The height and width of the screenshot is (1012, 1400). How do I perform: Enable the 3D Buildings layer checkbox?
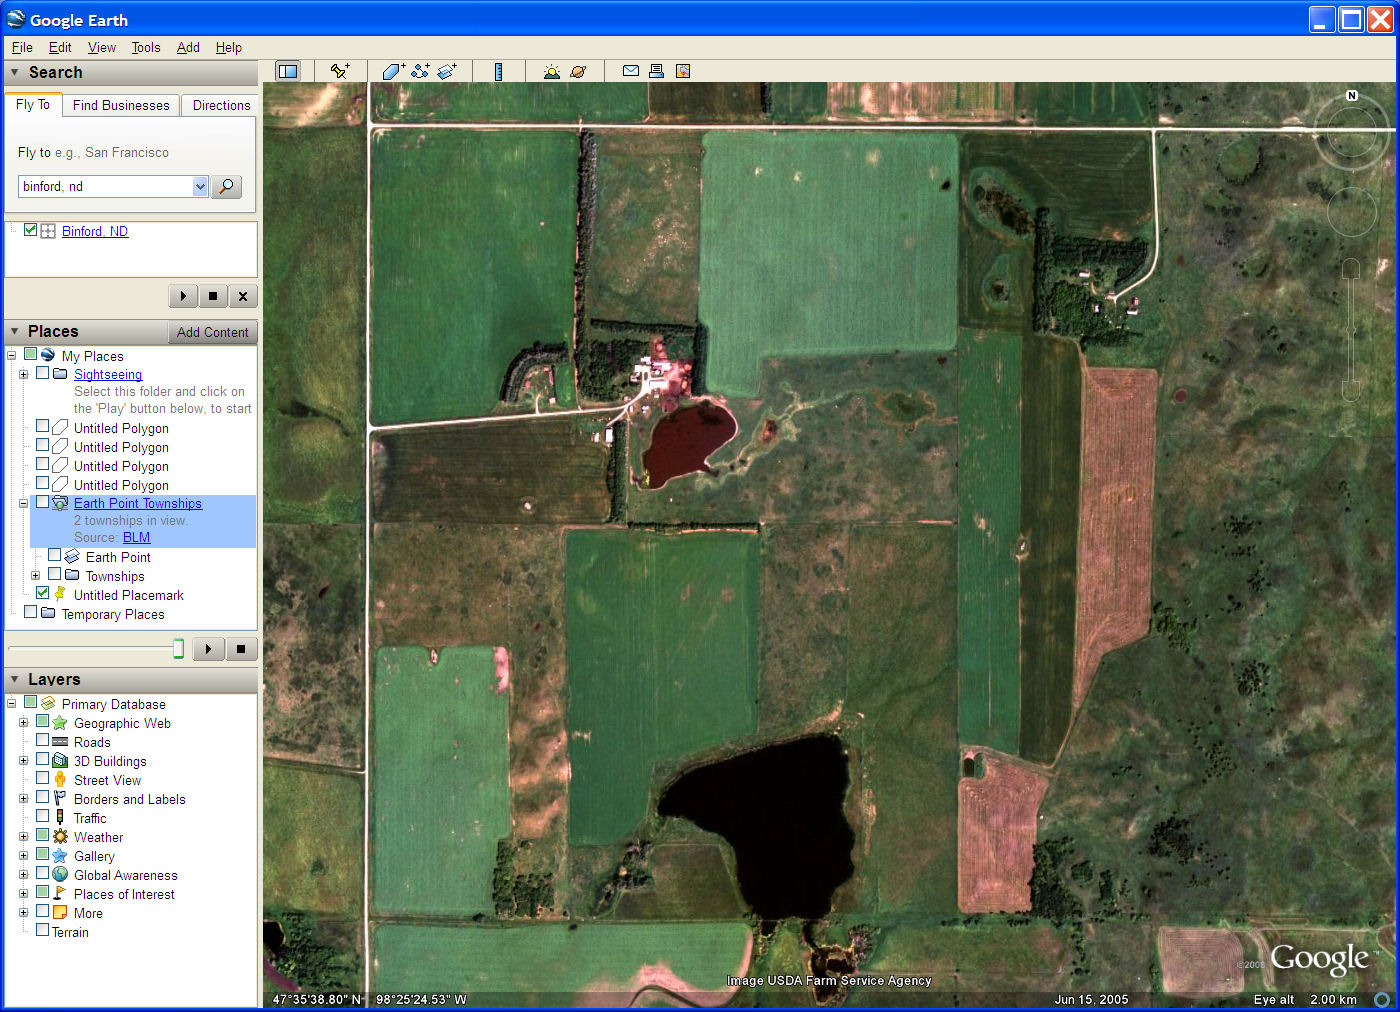tap(43, 759)
